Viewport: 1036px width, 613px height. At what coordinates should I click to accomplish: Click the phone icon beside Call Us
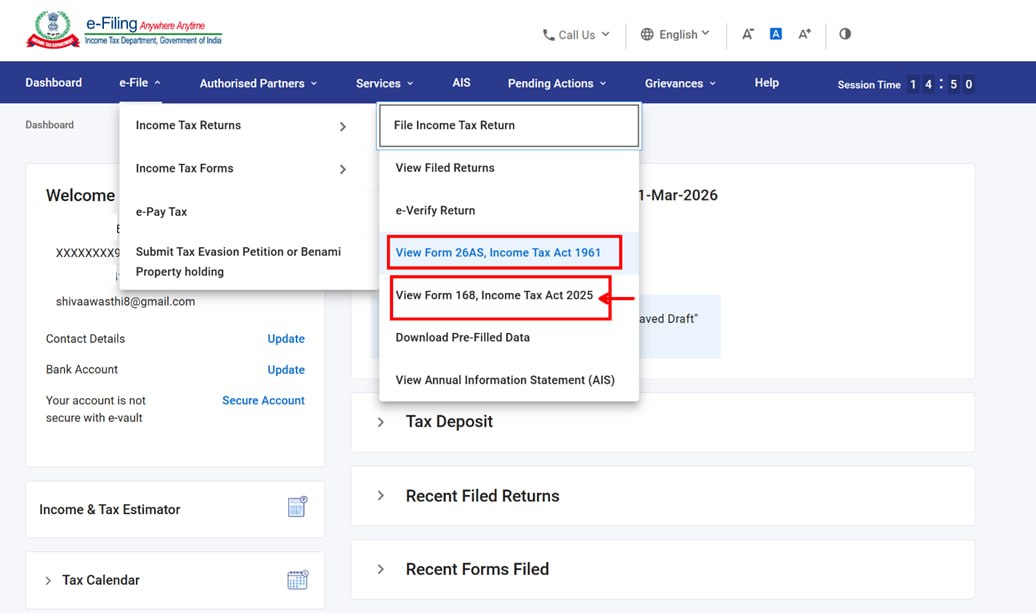coord(548,35)
